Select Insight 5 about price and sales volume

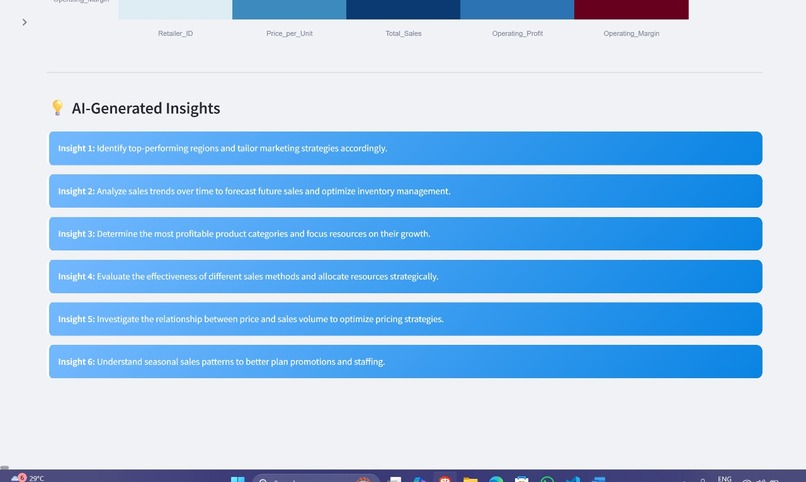click(406, 319)
